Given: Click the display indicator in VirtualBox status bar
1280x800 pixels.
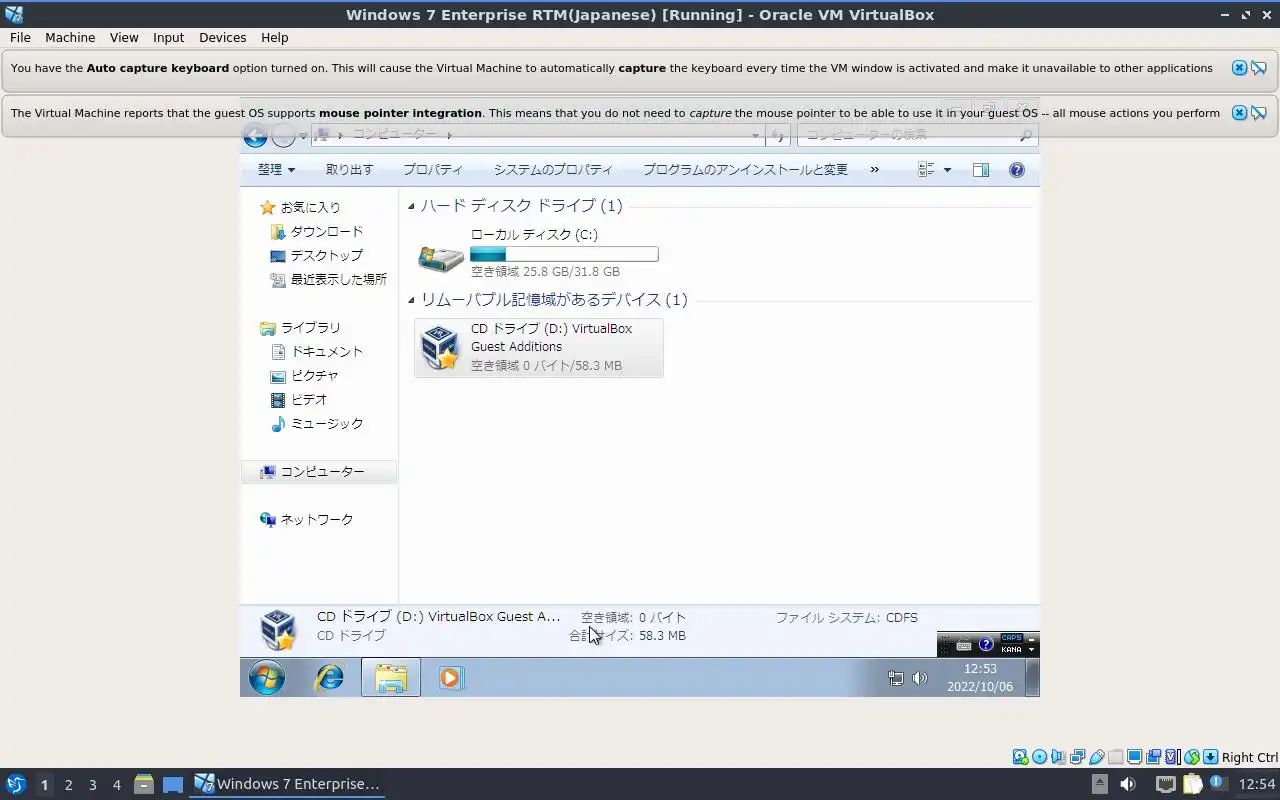Looking at the screenshot, I should click(1135, 757).
